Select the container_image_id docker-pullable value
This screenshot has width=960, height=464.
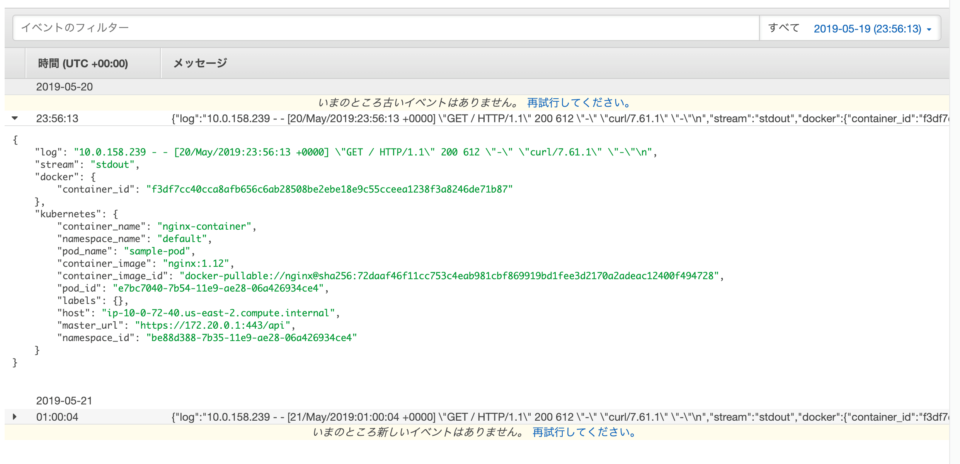448,276
